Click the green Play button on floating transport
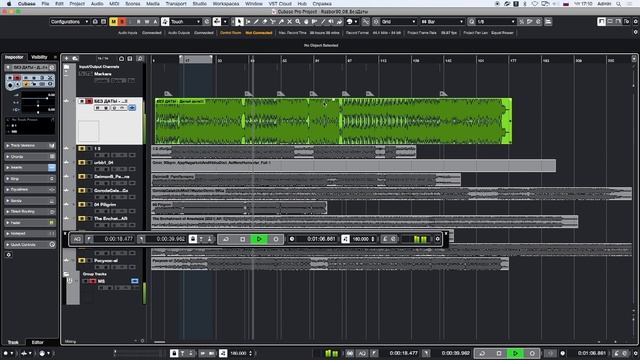Image resolution: width=640 pixels, height=360 pixels. point(259,239)
